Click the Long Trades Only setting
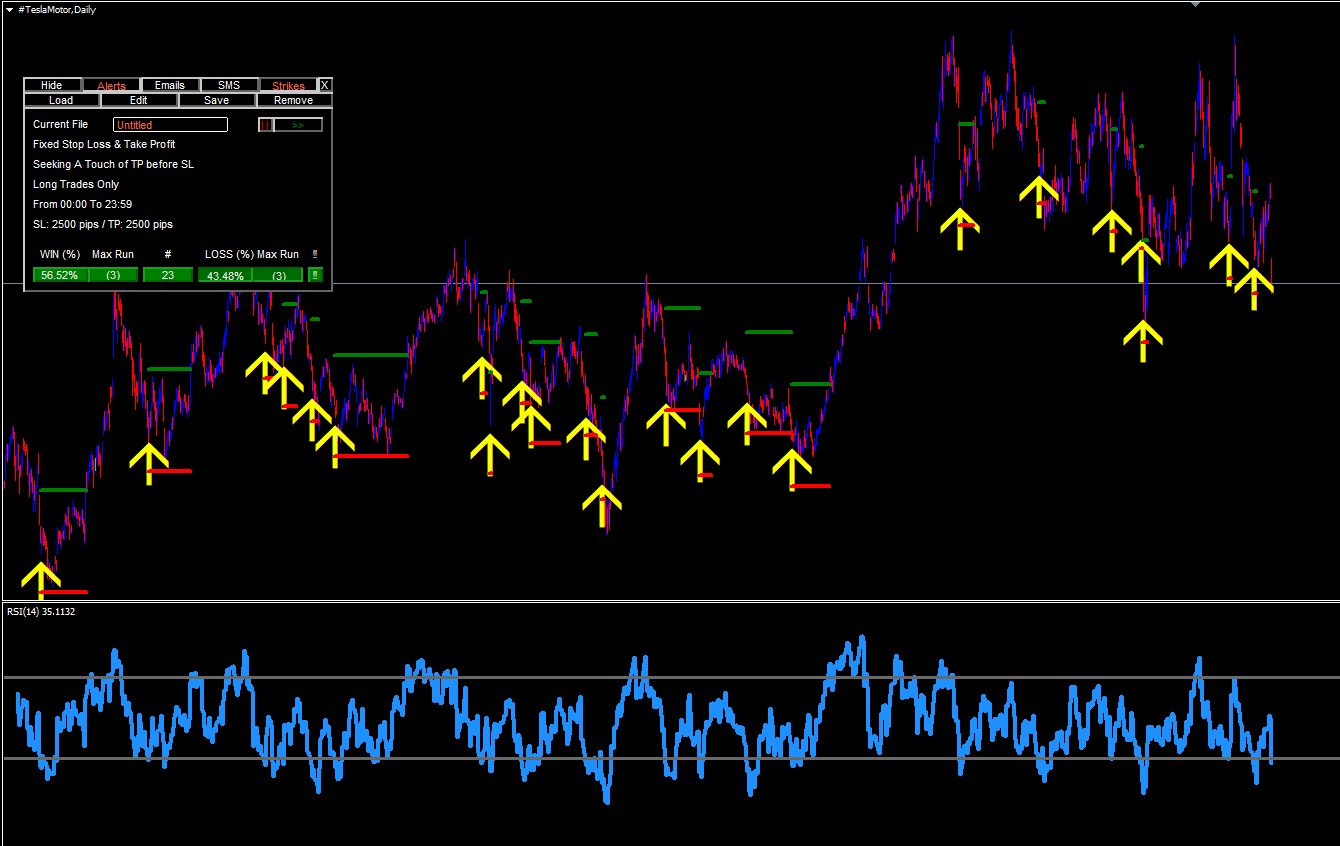Viewport: 1340px width, 846px height. pos(76,184)
